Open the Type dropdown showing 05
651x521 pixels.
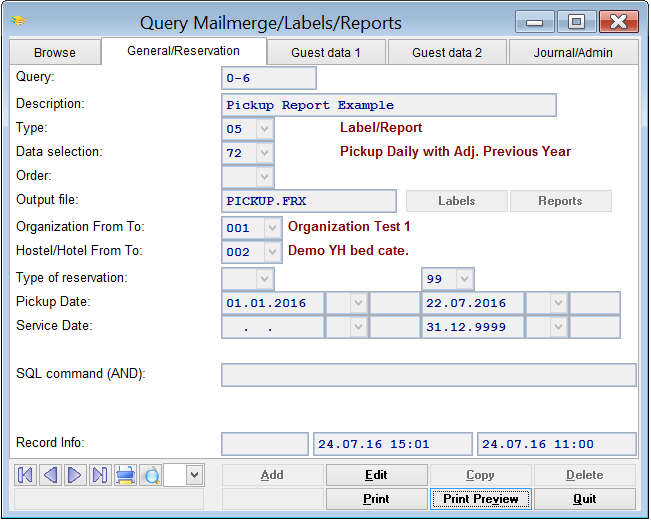264,129
